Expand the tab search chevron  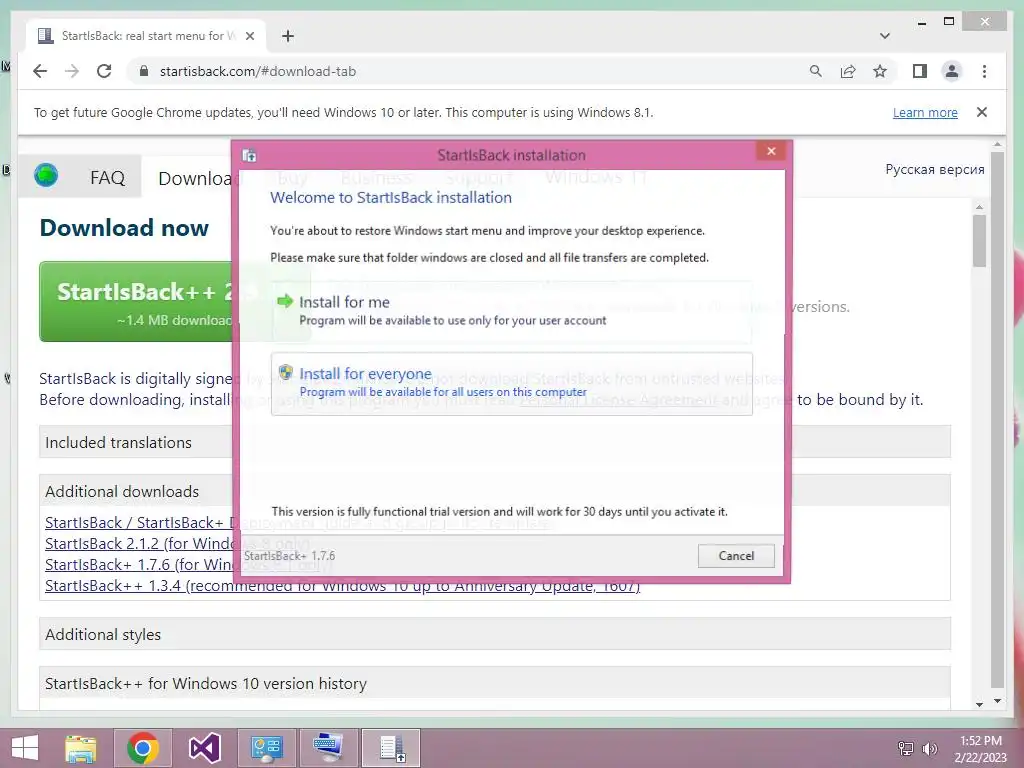click(x=885, y=36)
